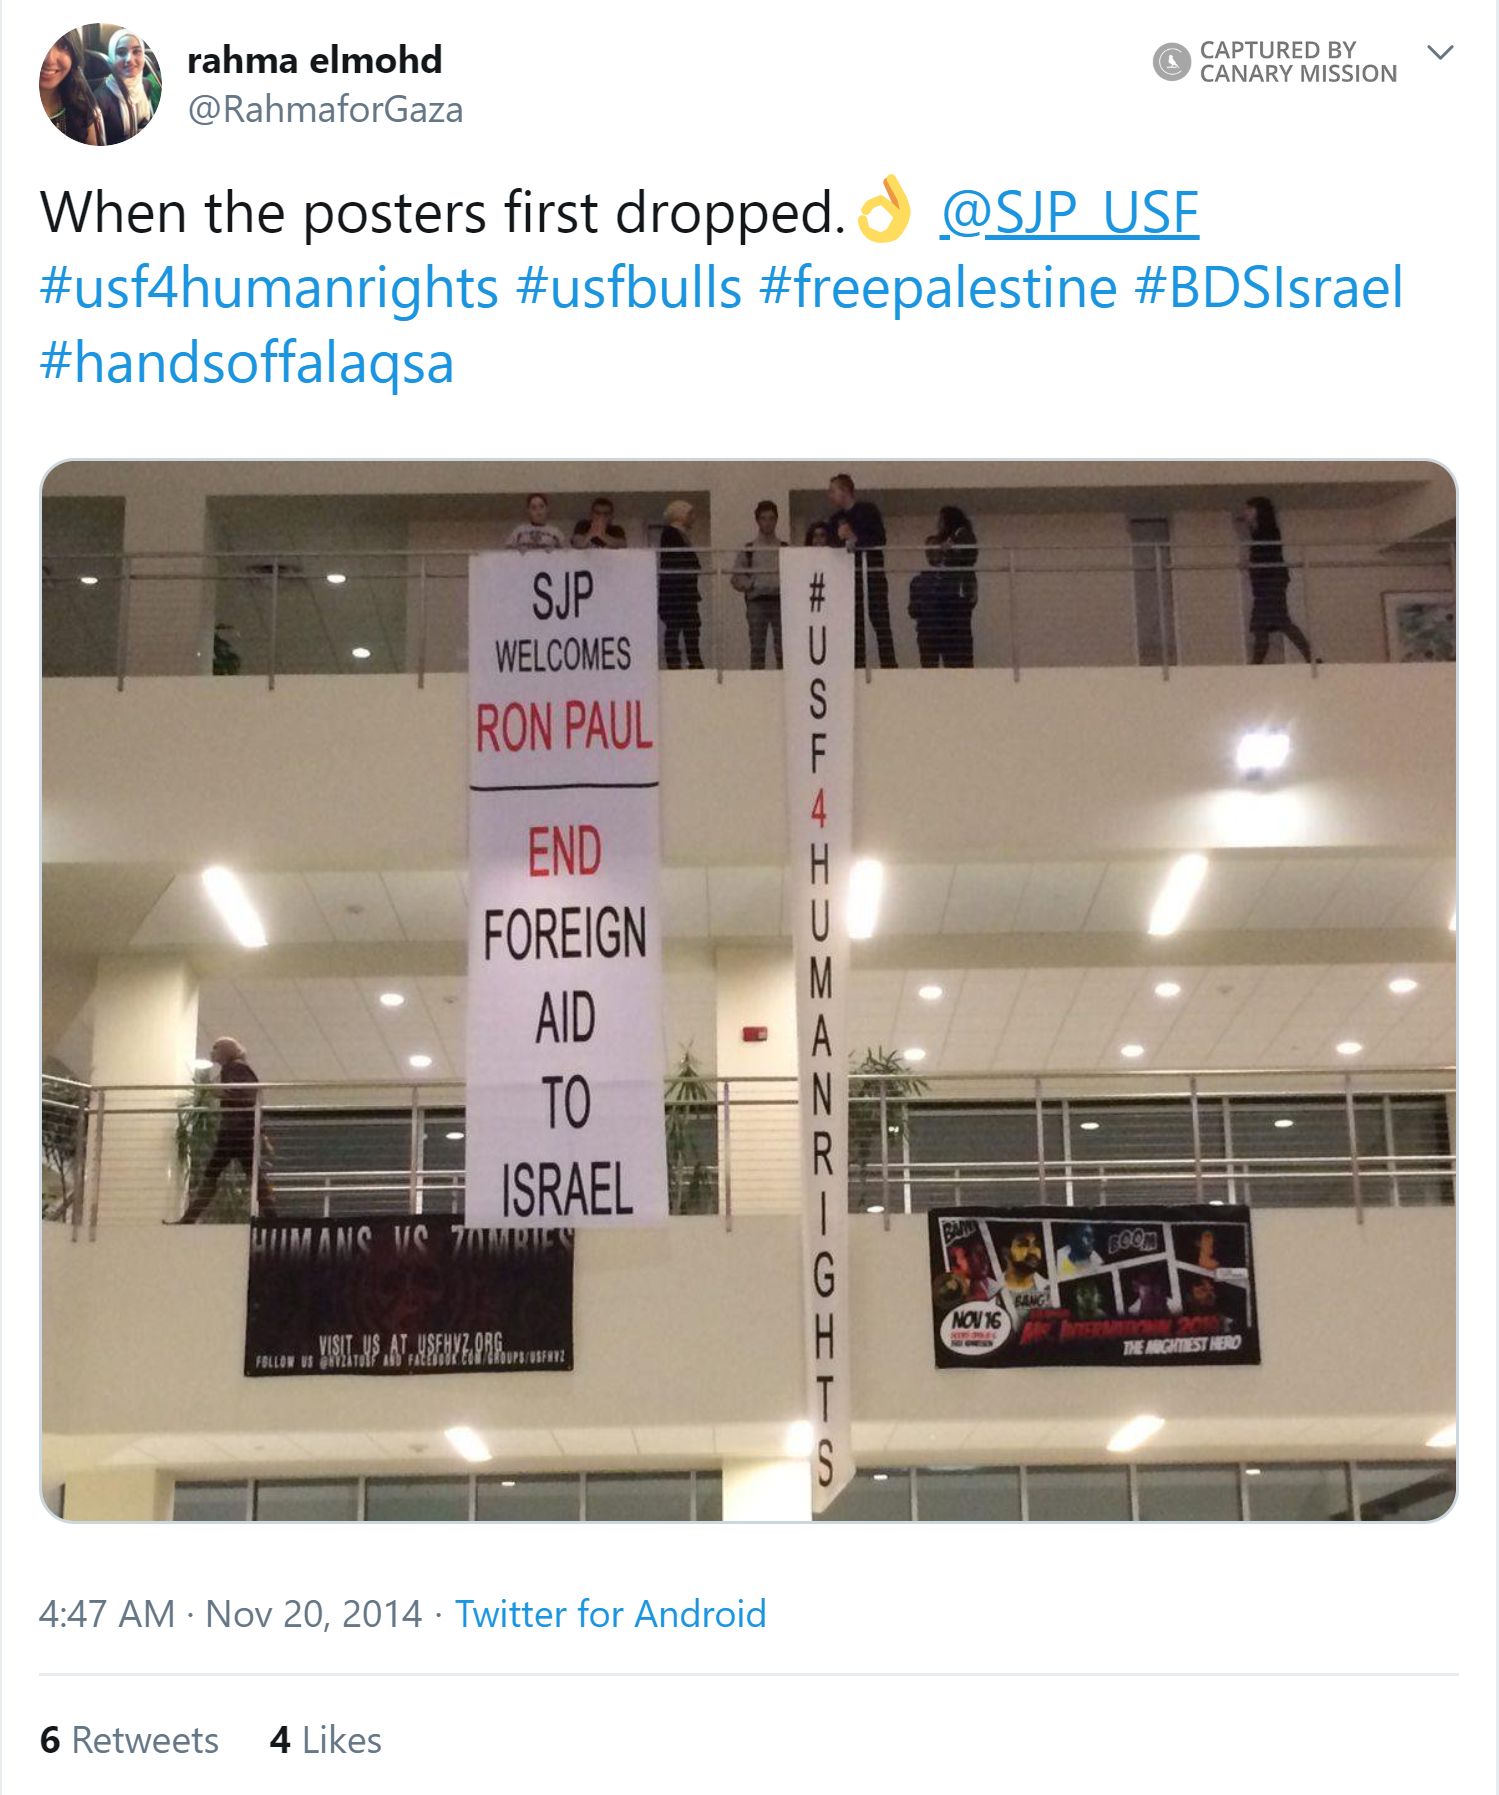Click the @RahmaforGaza handle
Viewport: 1499px width, 1795px height.
pyautogui.click(x=325, y=110)
